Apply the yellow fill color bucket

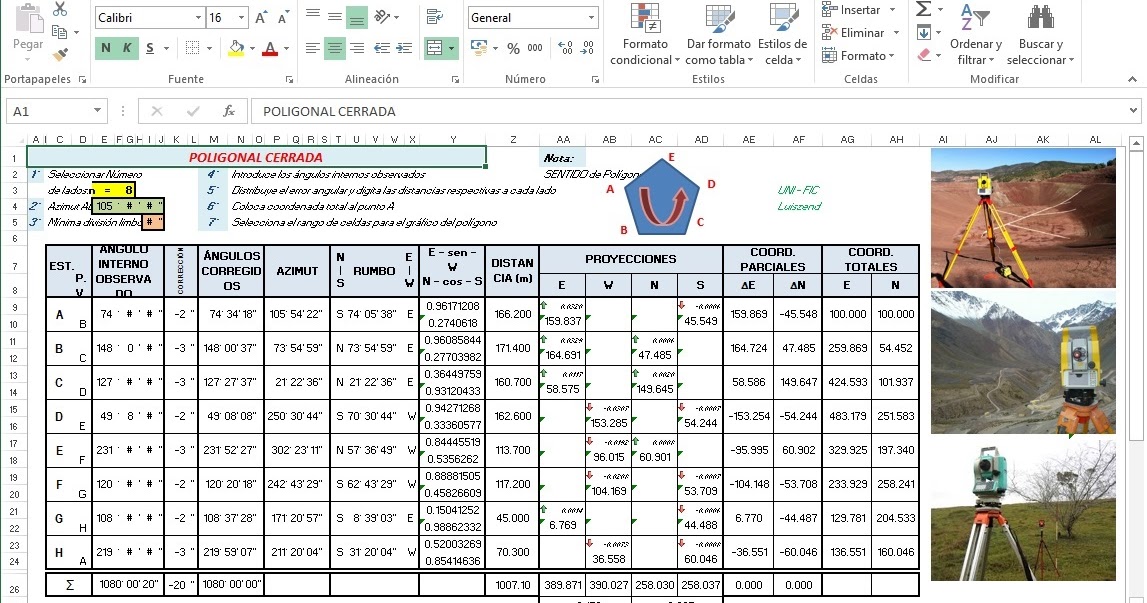[236, 48]
